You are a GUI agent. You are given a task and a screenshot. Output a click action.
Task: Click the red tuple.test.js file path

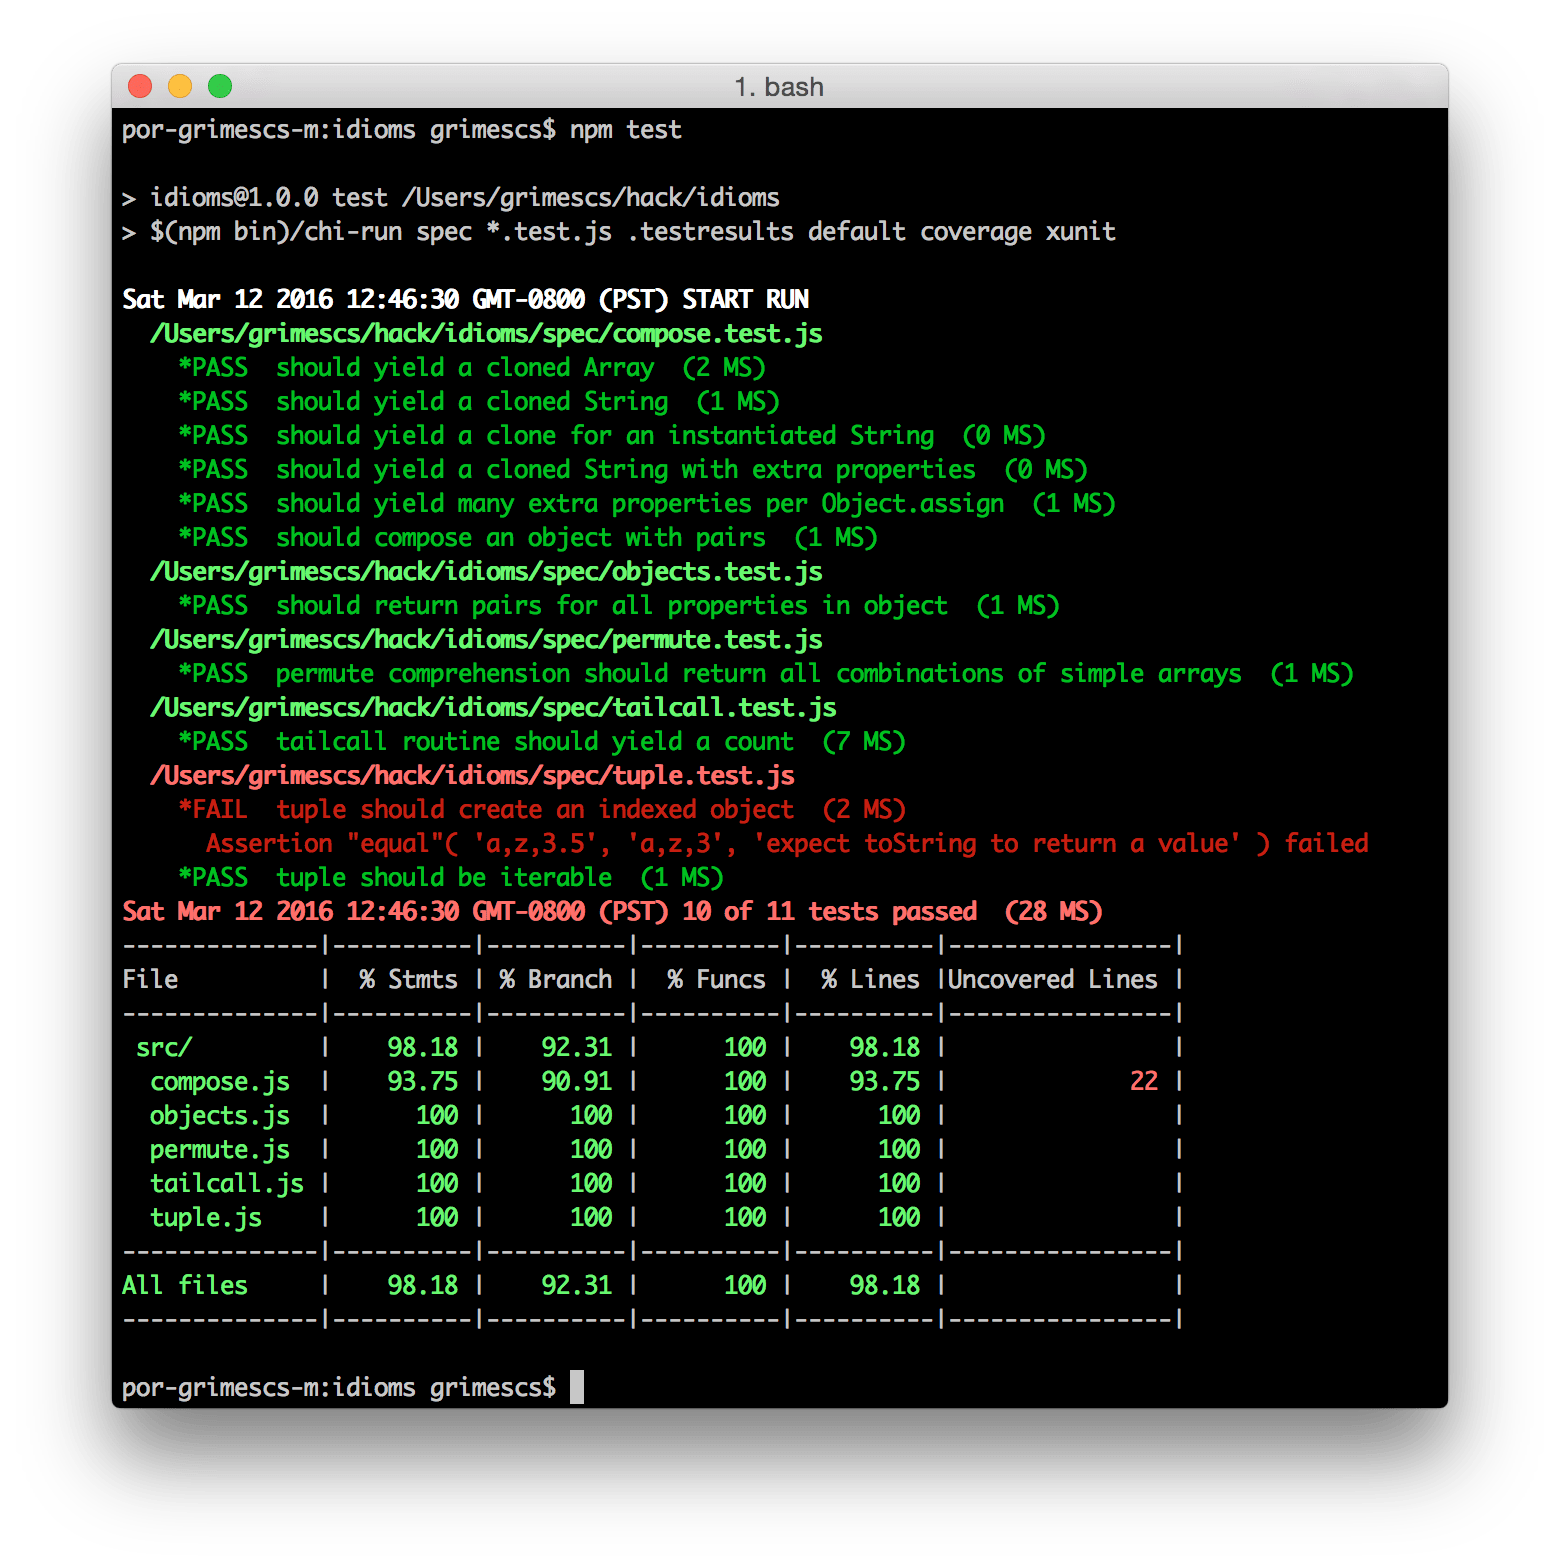tap(472, 776)
